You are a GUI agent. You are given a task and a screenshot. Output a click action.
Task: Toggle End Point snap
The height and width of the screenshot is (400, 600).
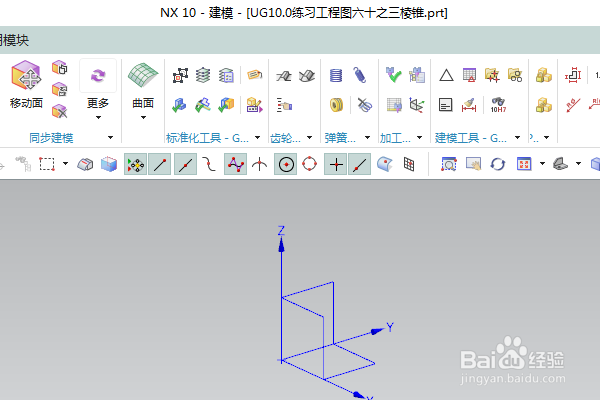pos(160,165)
